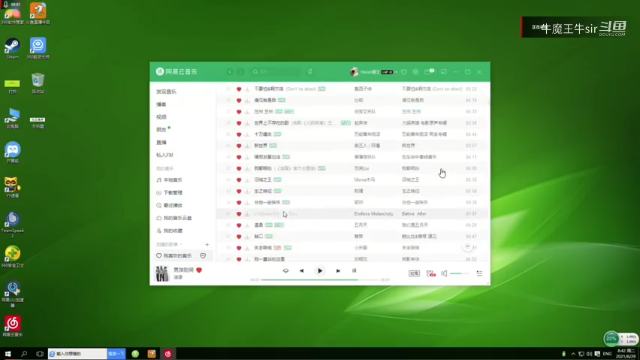Open 下载管理 in the sidebar
640x360 pixels.
point(169,193)
